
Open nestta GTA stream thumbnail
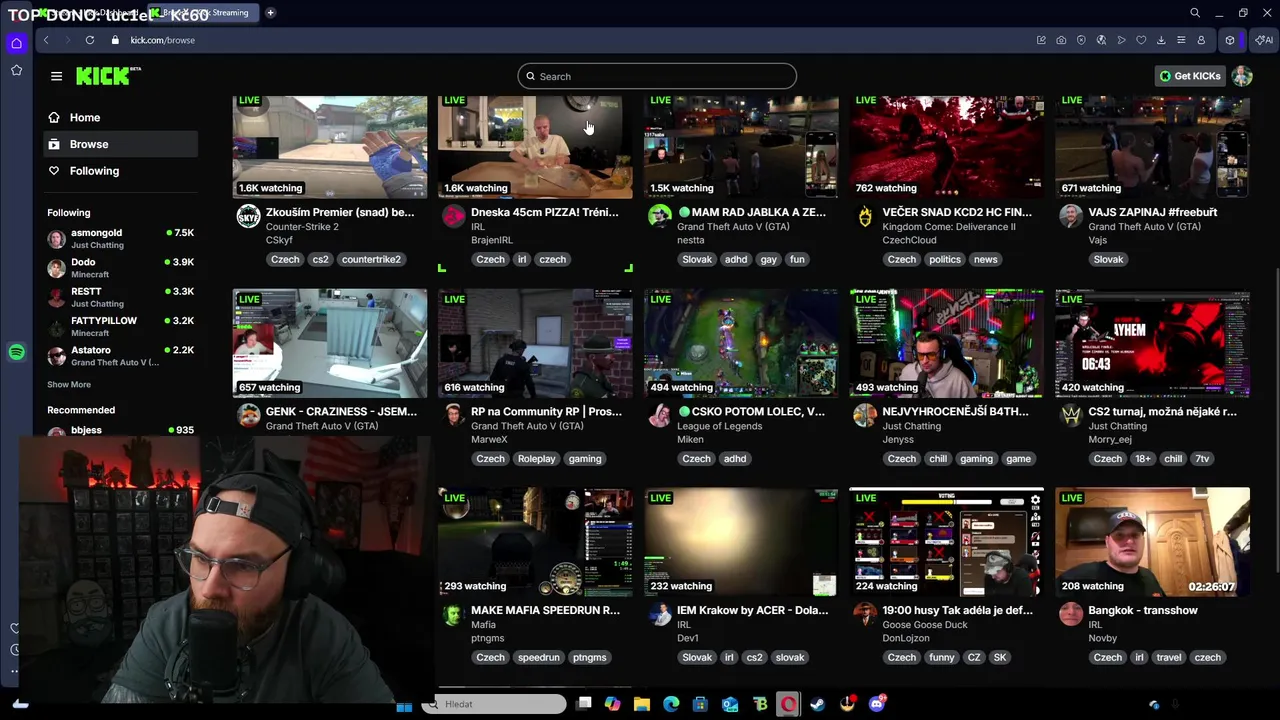(x=741, y=147)
